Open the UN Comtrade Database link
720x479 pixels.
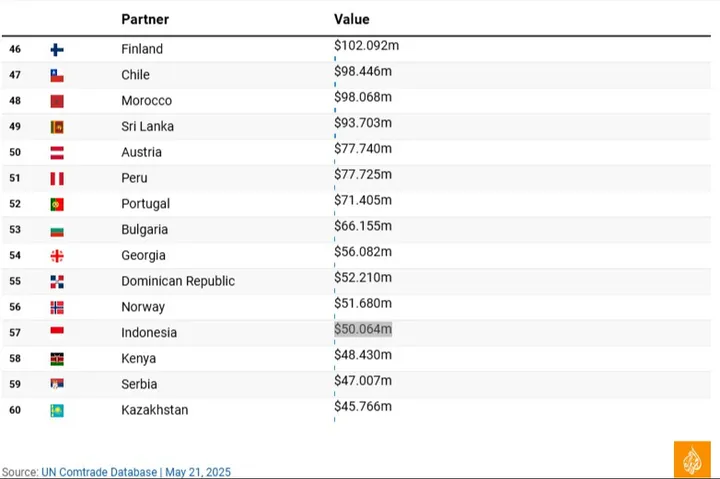[99, 472]
